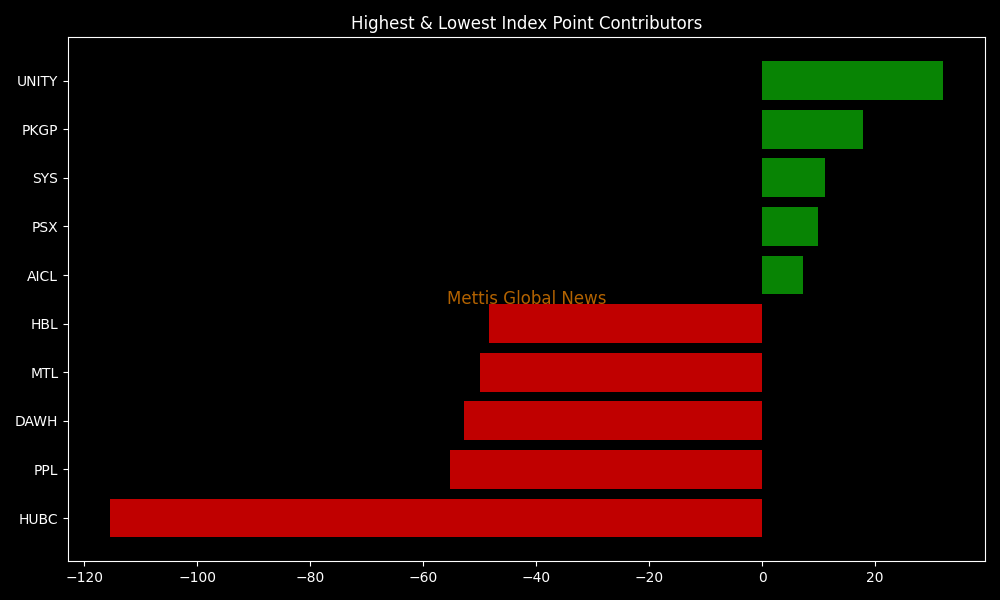This screenshot has width=1000, height=600.
Task: Click the red PPL bar
Action: (606, 470)
